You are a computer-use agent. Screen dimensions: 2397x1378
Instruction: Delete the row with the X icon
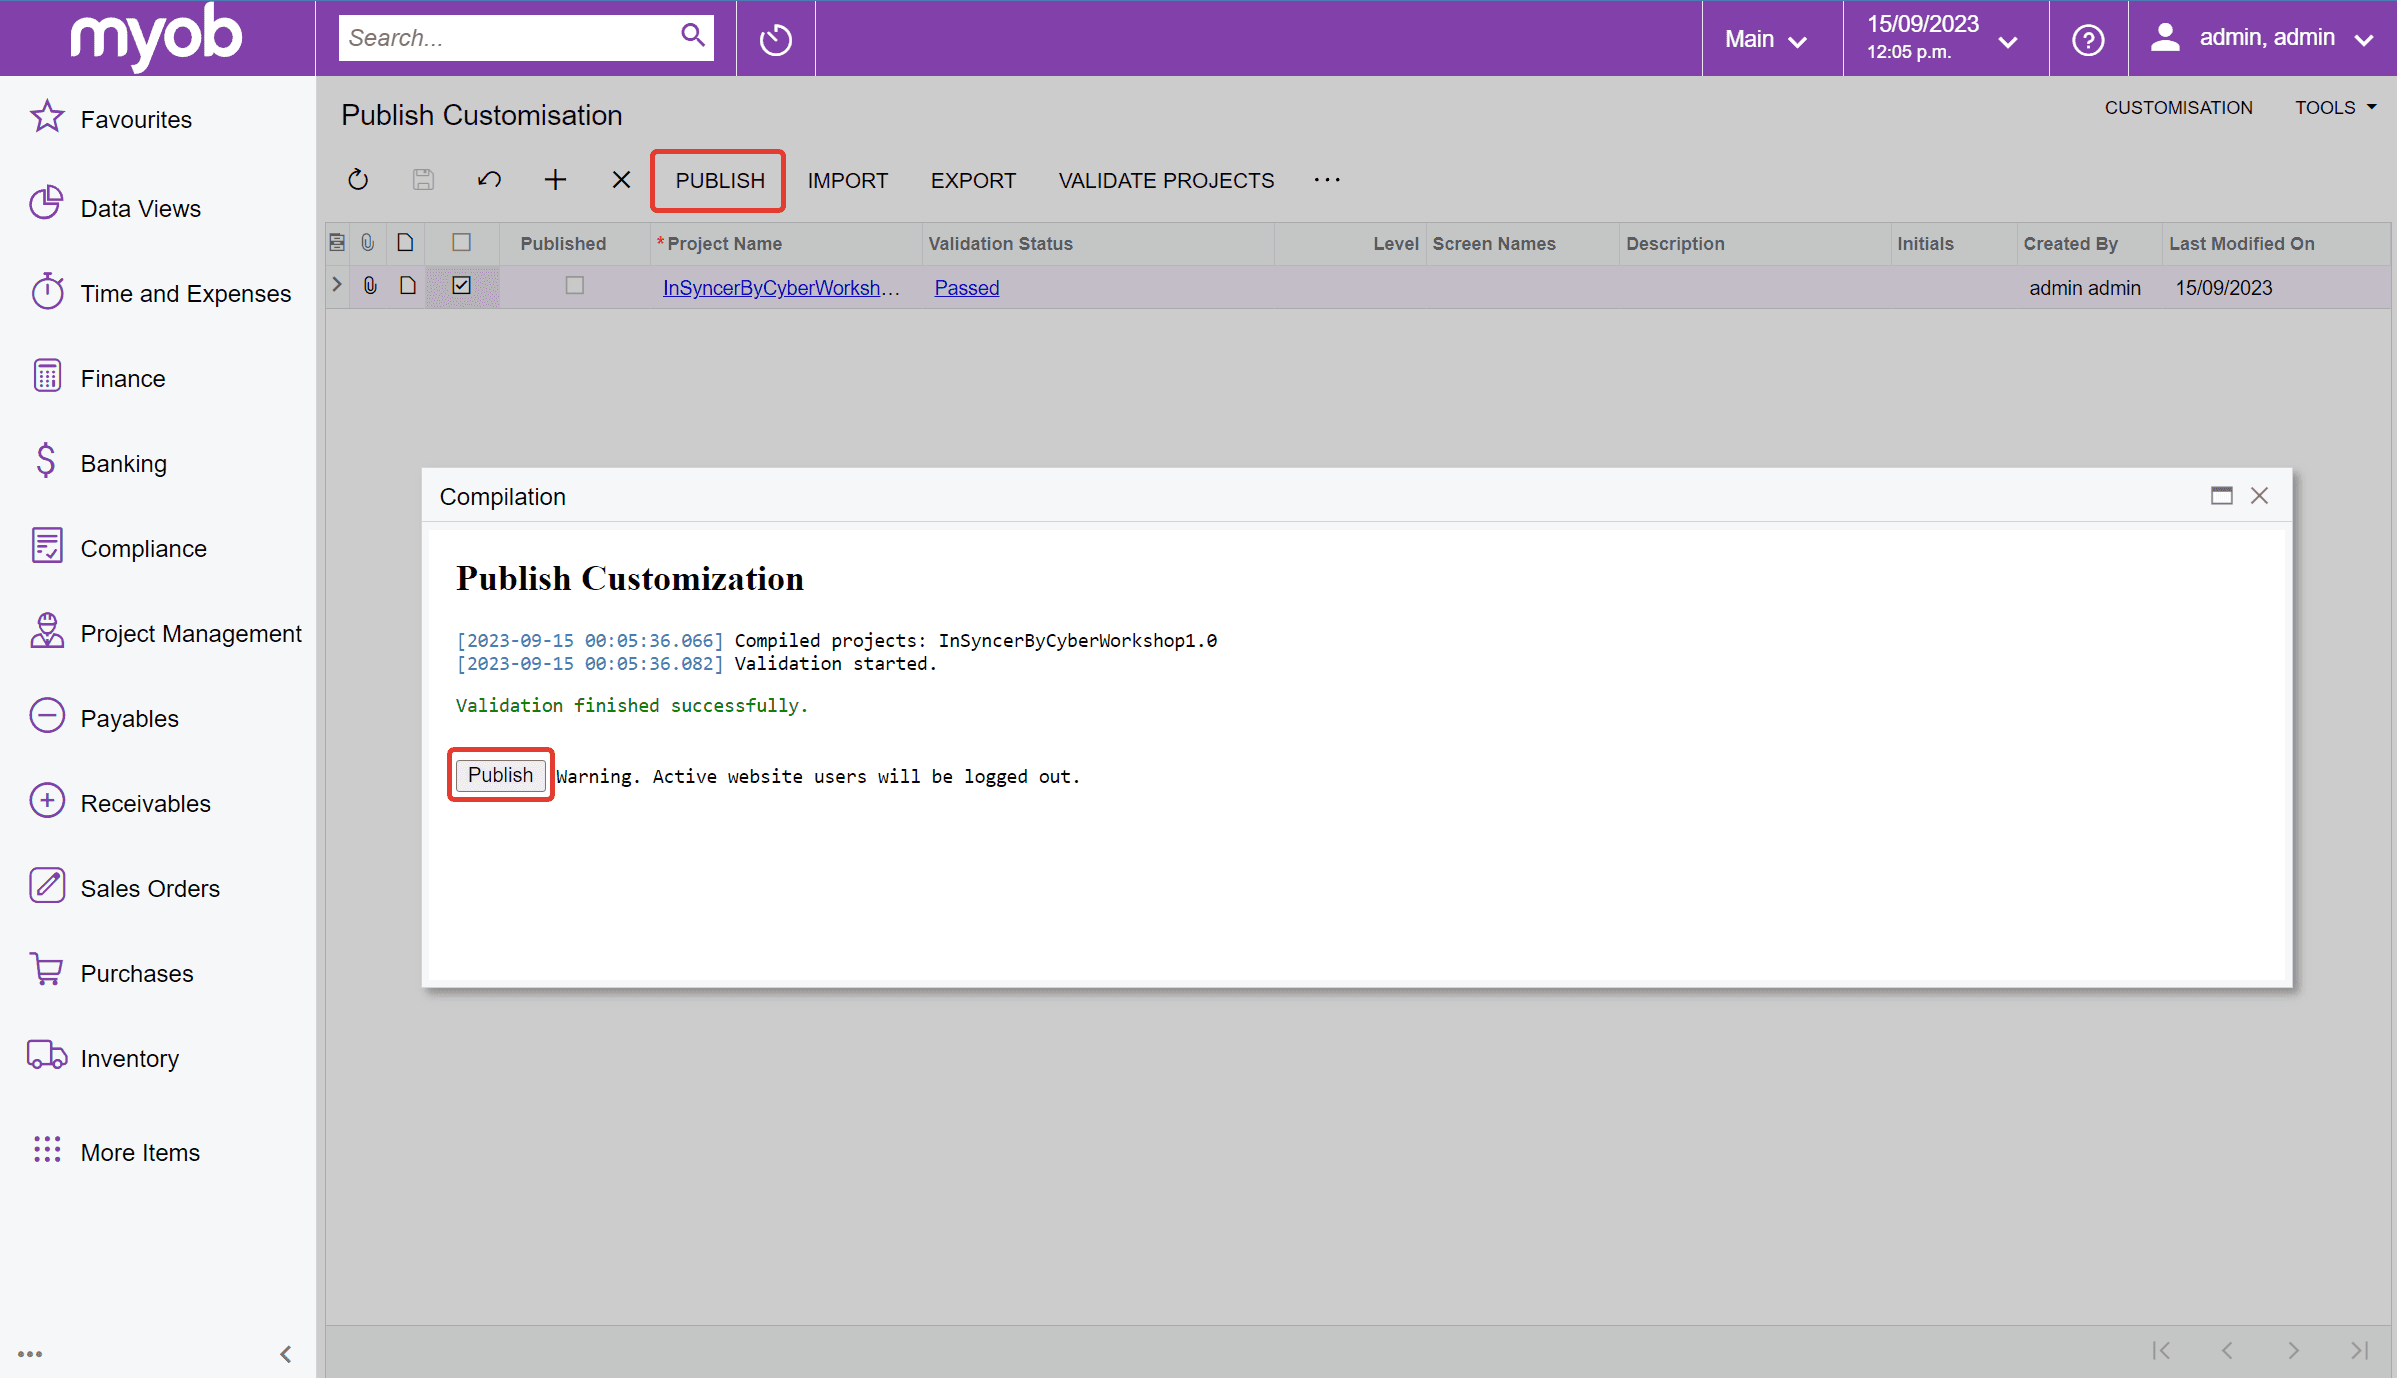621,180
